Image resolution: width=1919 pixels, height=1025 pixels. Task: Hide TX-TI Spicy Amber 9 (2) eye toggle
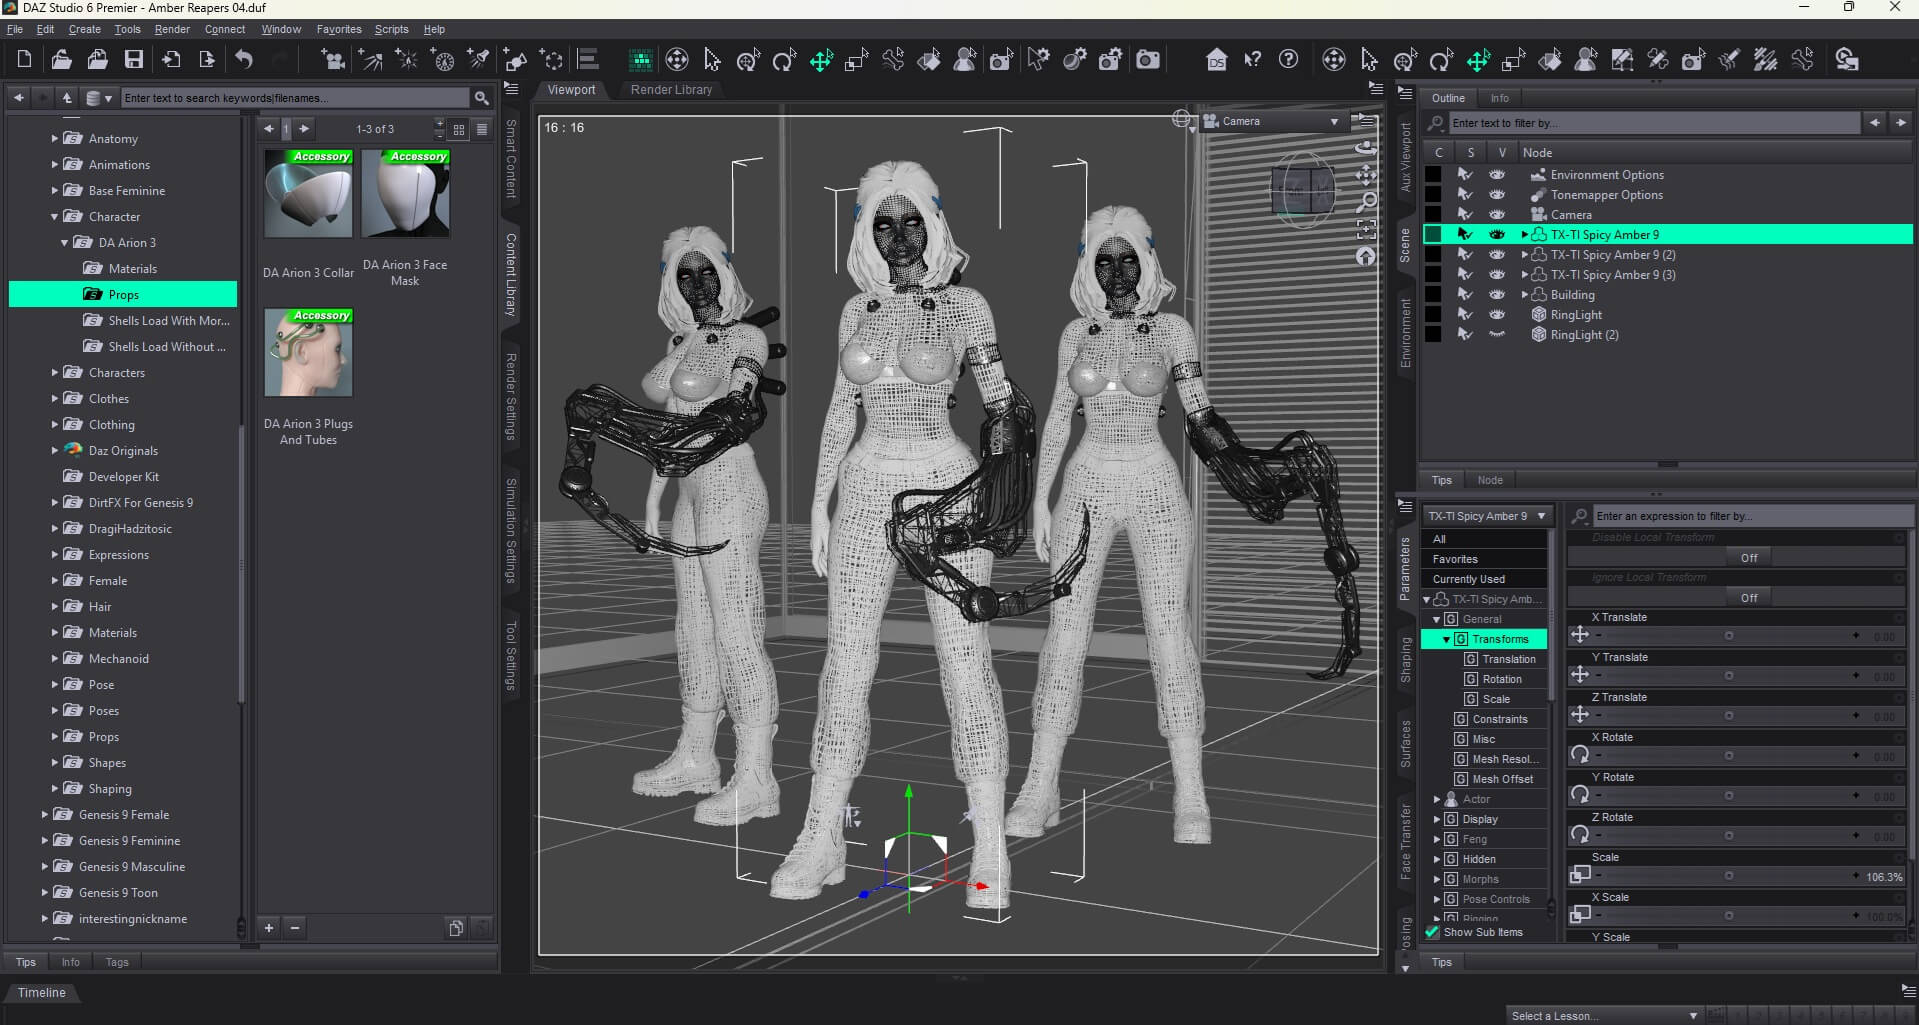click(1496, 255)
